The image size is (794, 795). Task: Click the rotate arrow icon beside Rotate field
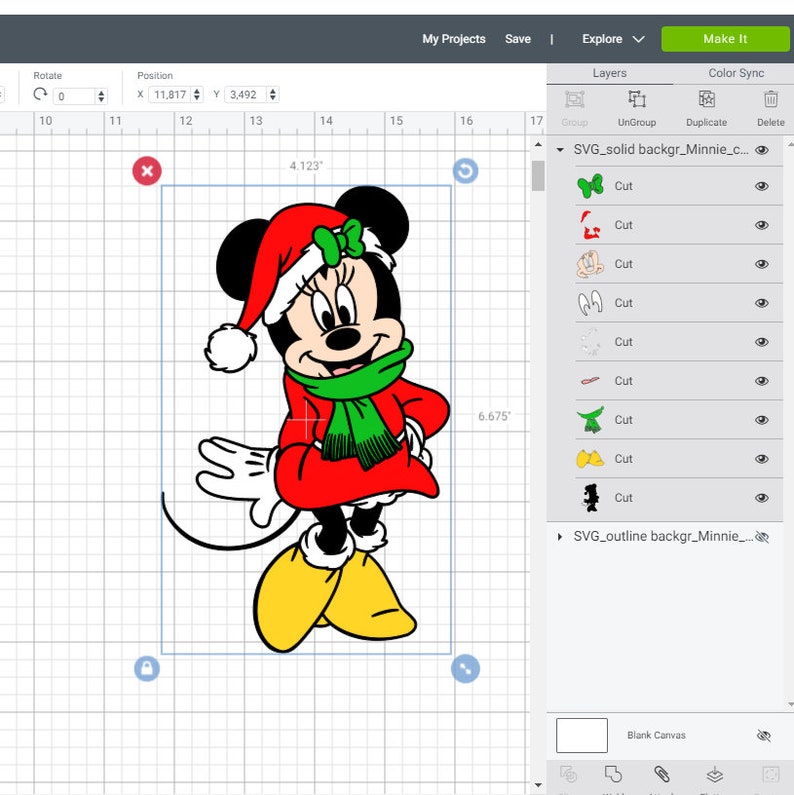[40, 94]
